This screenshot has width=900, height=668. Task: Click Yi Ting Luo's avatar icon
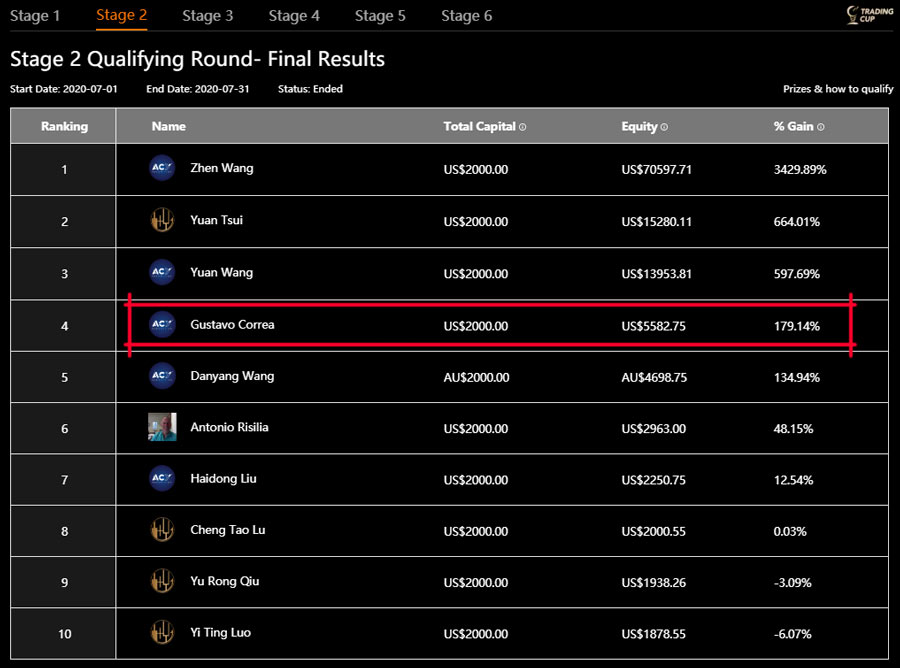(162, 633)
